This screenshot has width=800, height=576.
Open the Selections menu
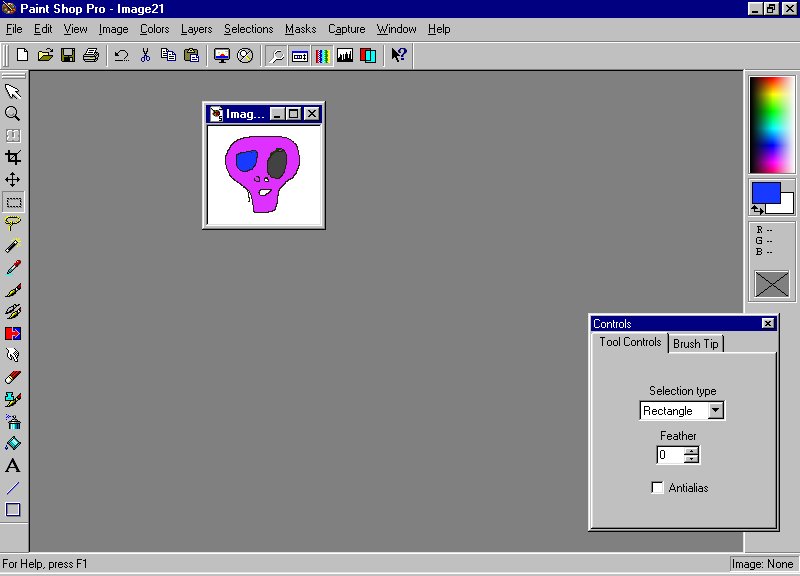click(248, 29)
